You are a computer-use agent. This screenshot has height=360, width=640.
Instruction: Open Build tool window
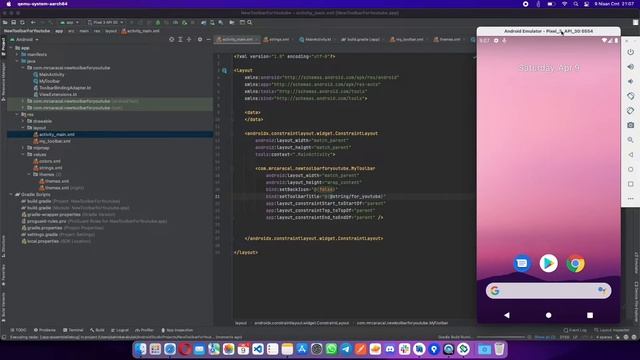[97, 330]
